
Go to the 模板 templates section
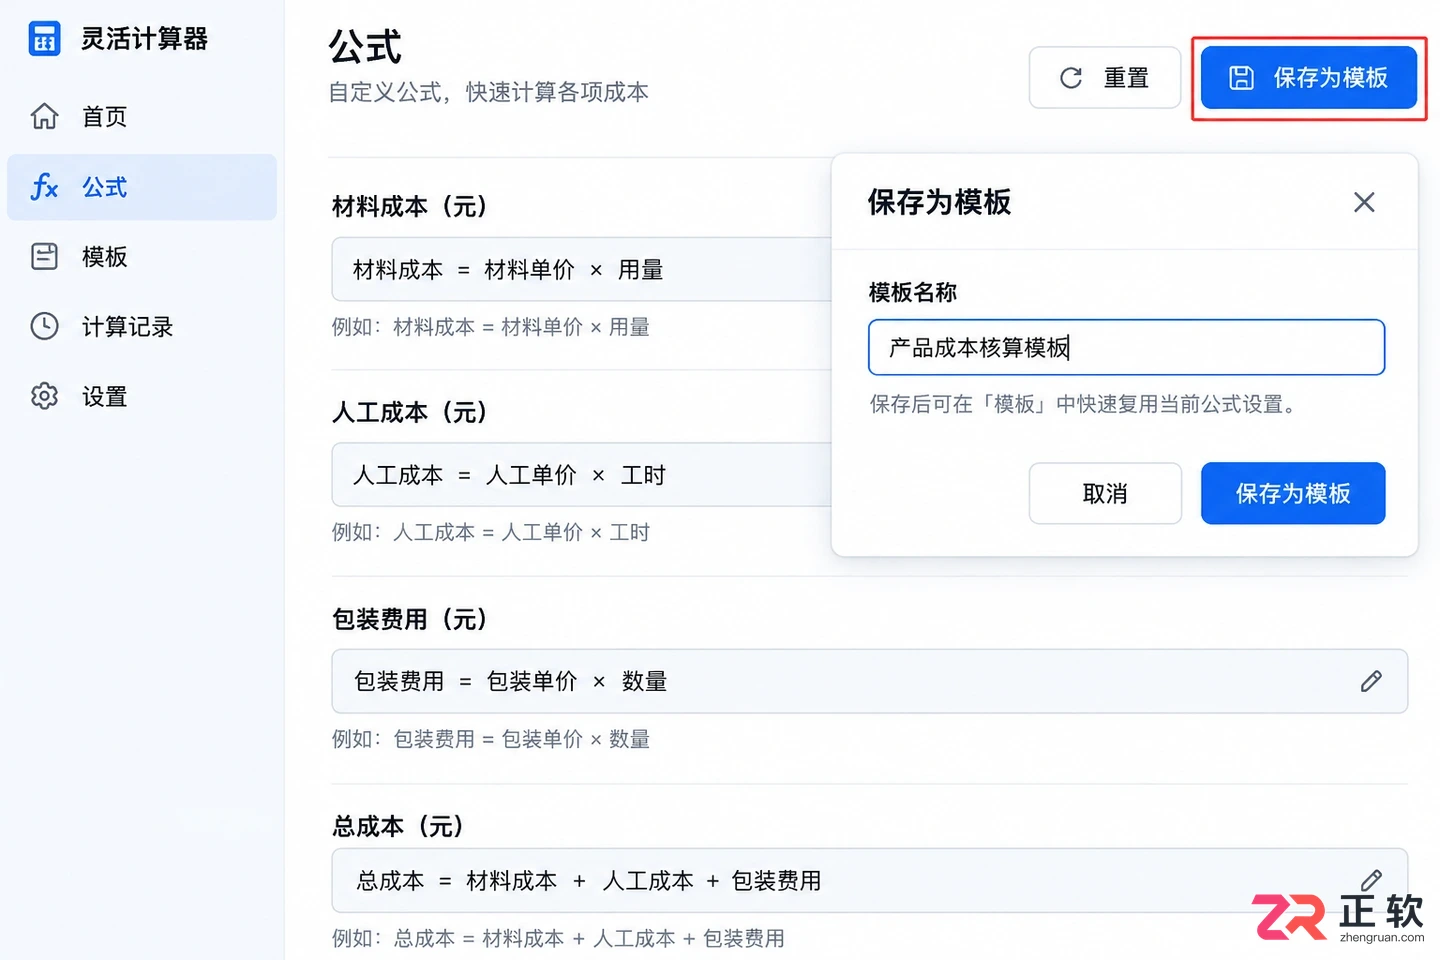pos(141,257)
